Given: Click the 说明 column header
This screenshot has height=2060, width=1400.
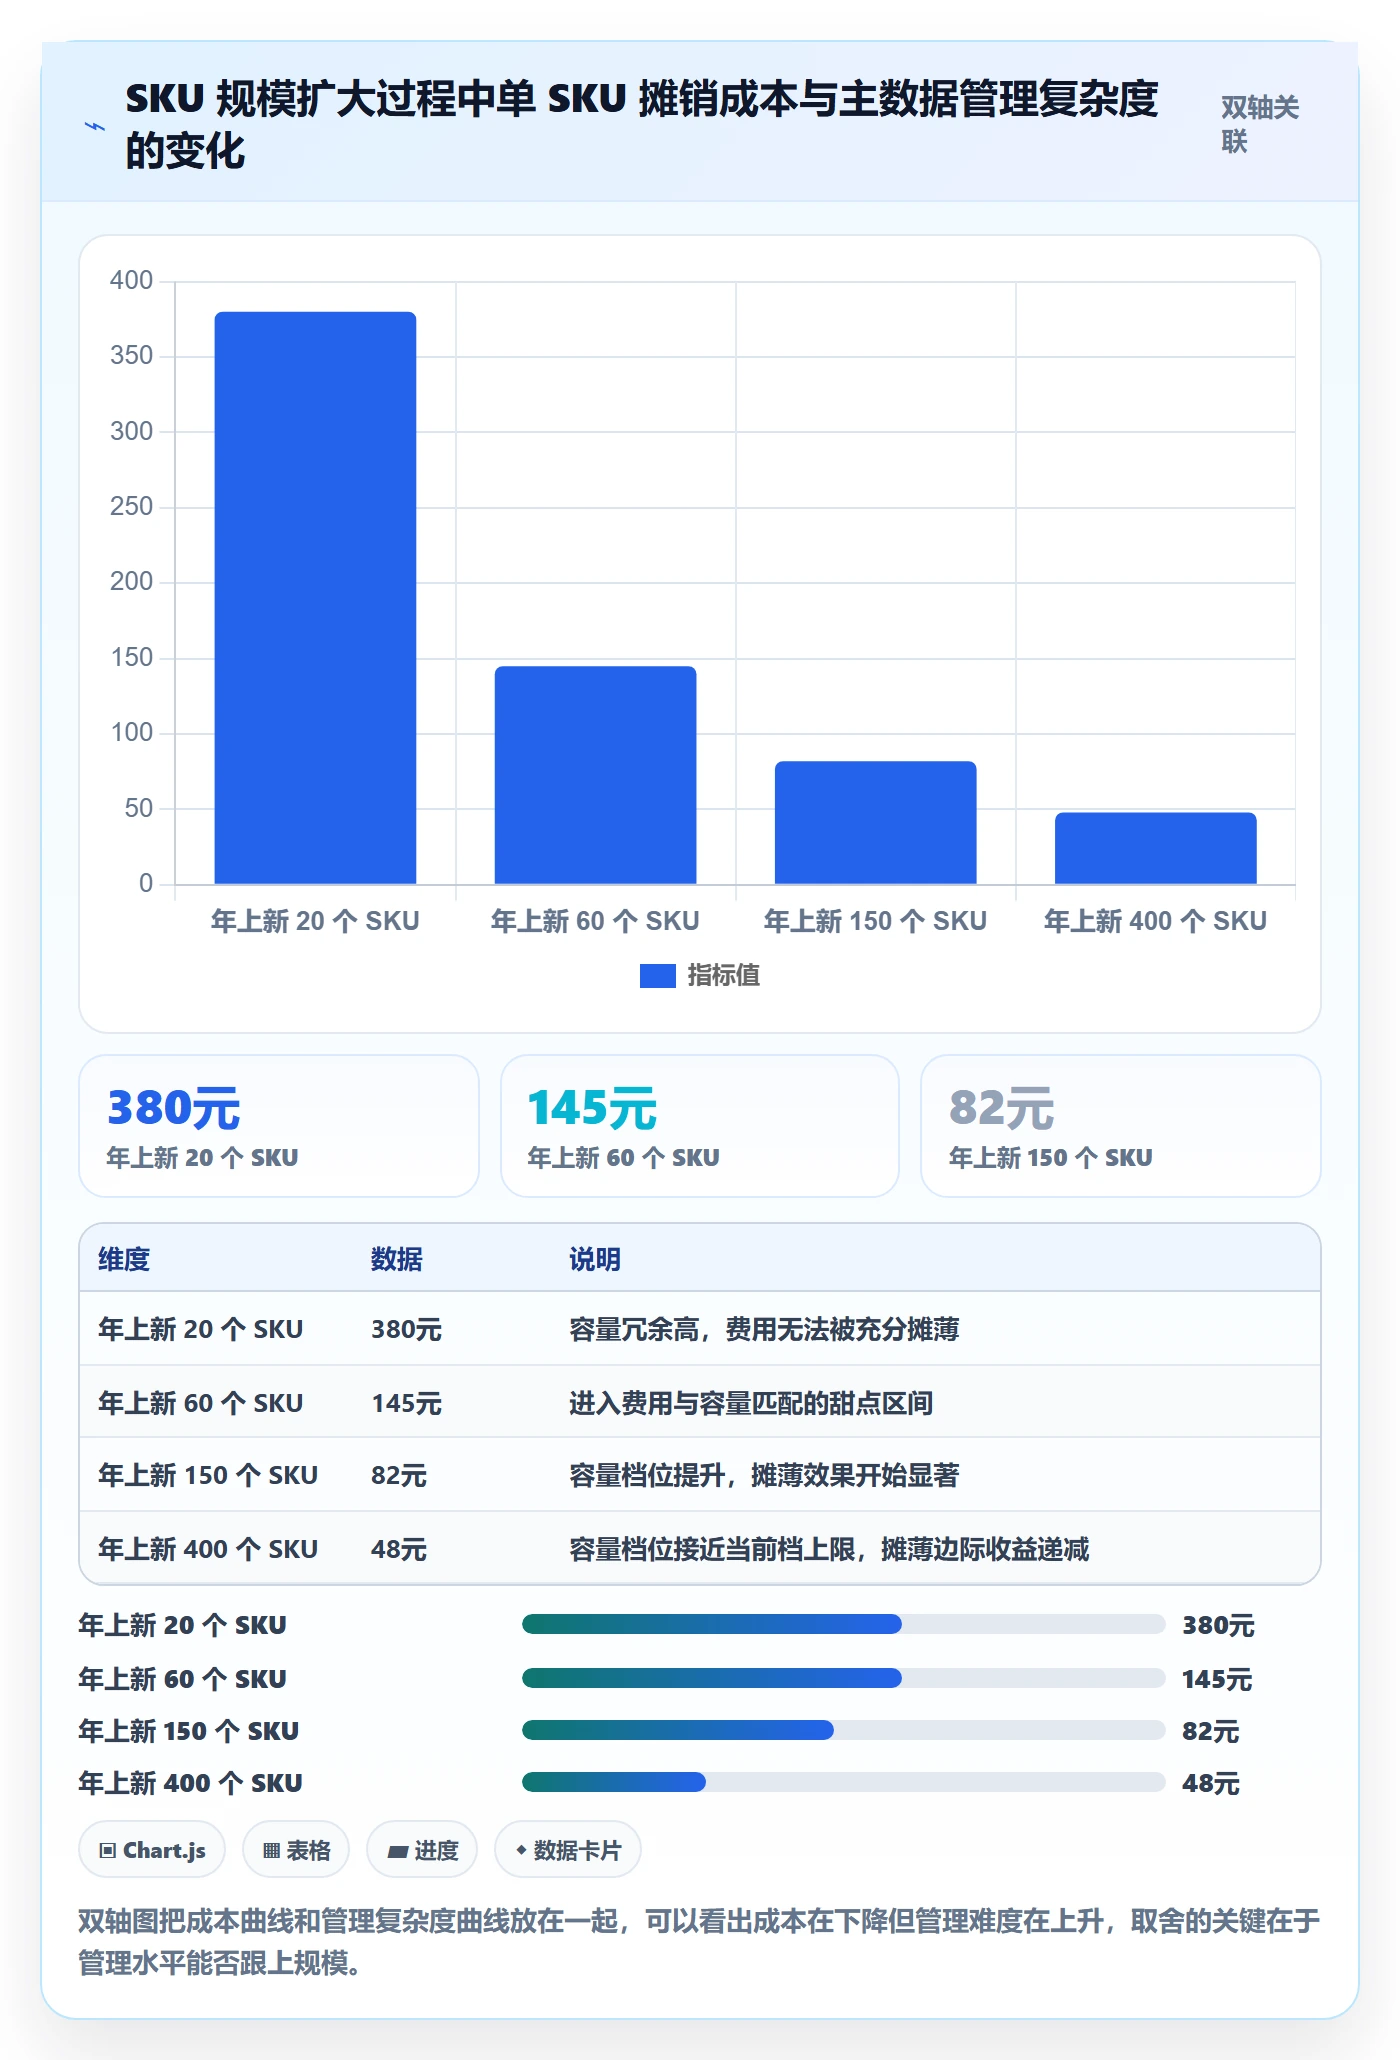Looking at the screenshot, I should pyautogui.click(x=595, y=1259).
